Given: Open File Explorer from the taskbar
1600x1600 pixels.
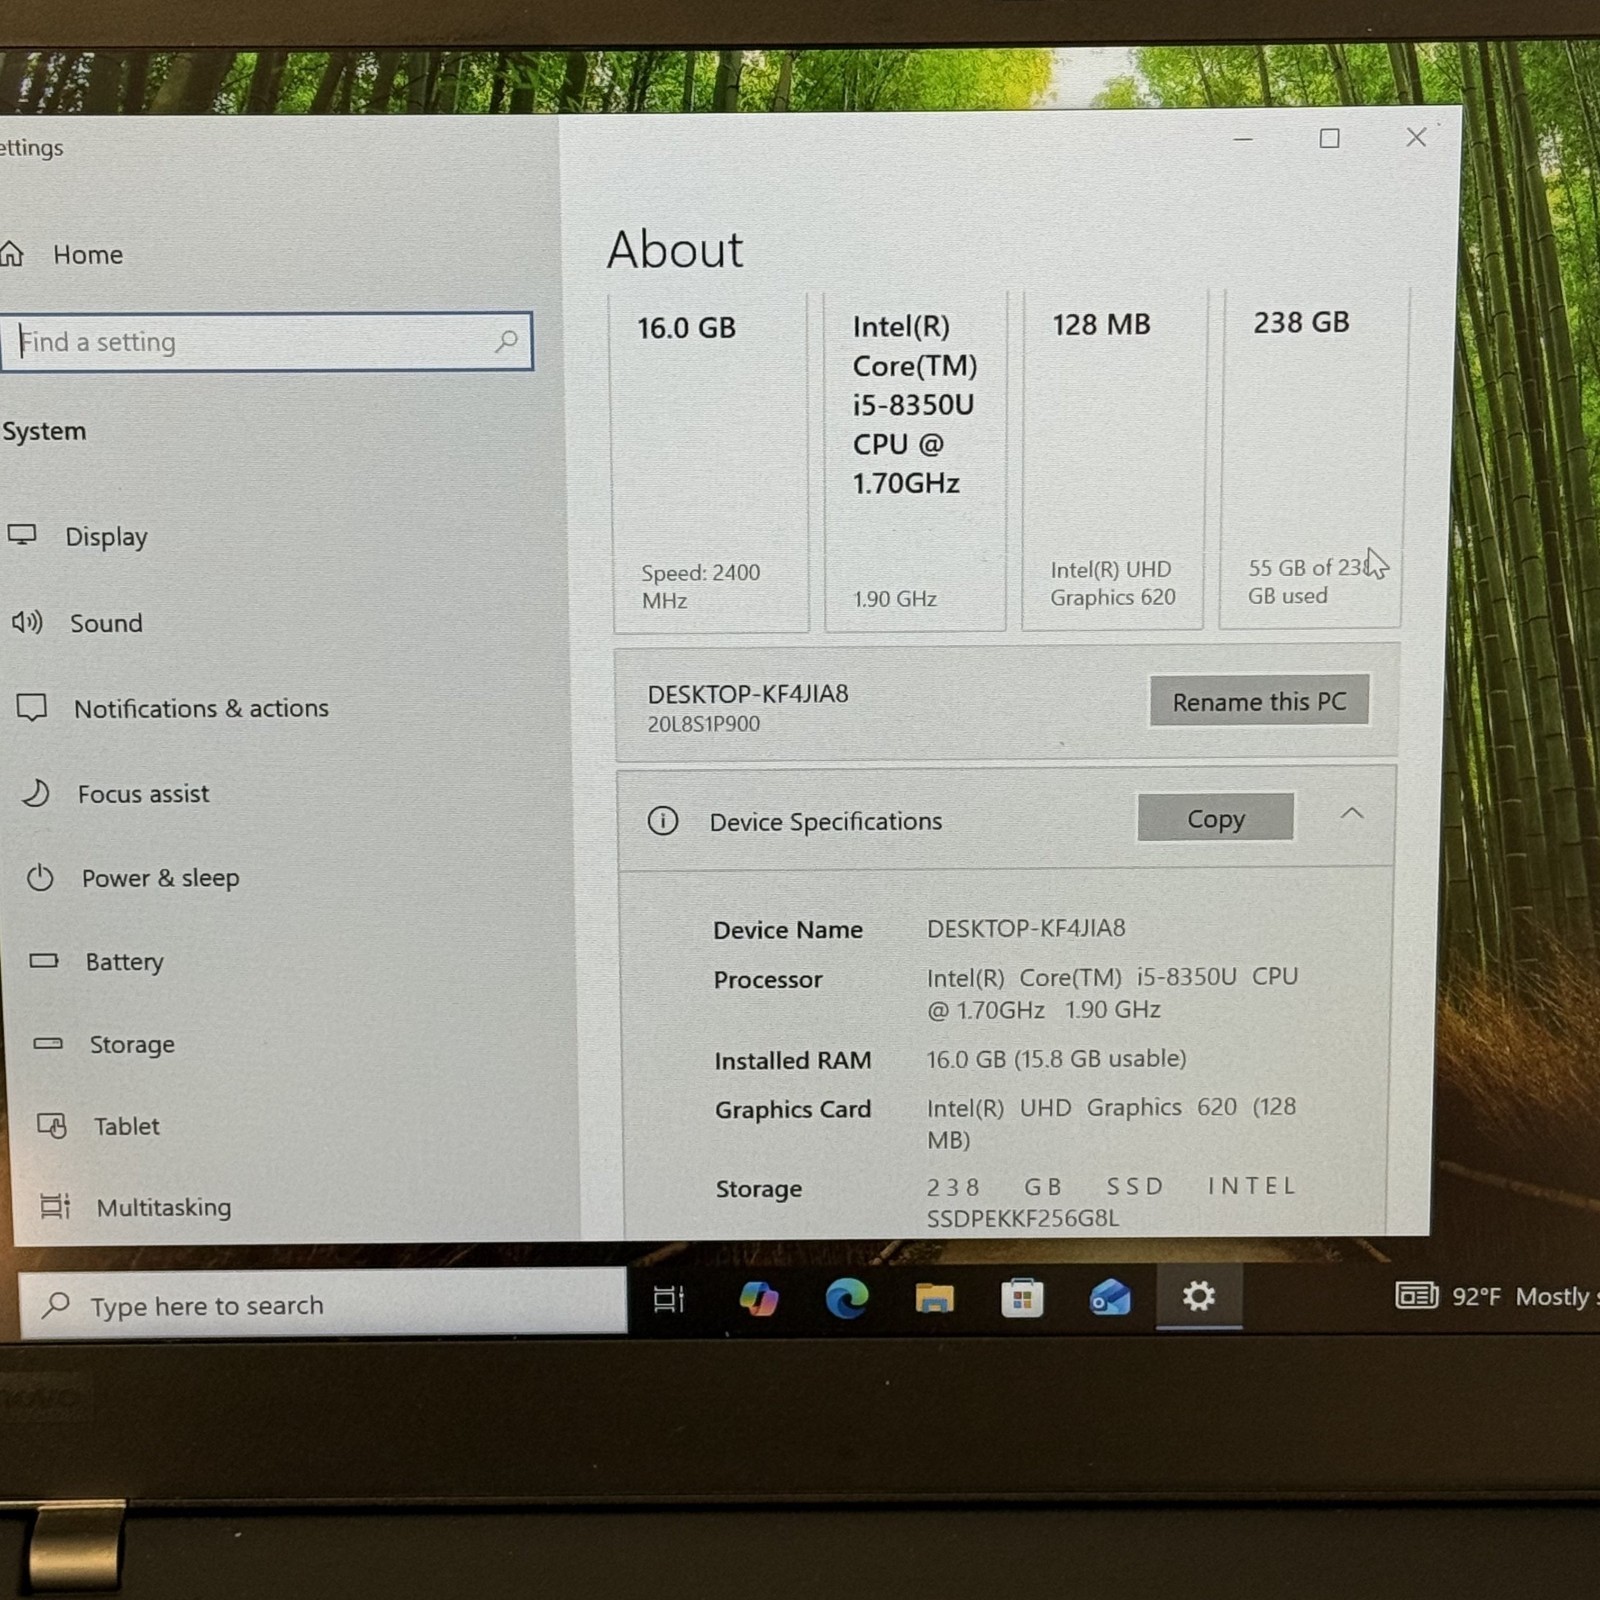Looking at the screenshot, I should [934, 1298].
